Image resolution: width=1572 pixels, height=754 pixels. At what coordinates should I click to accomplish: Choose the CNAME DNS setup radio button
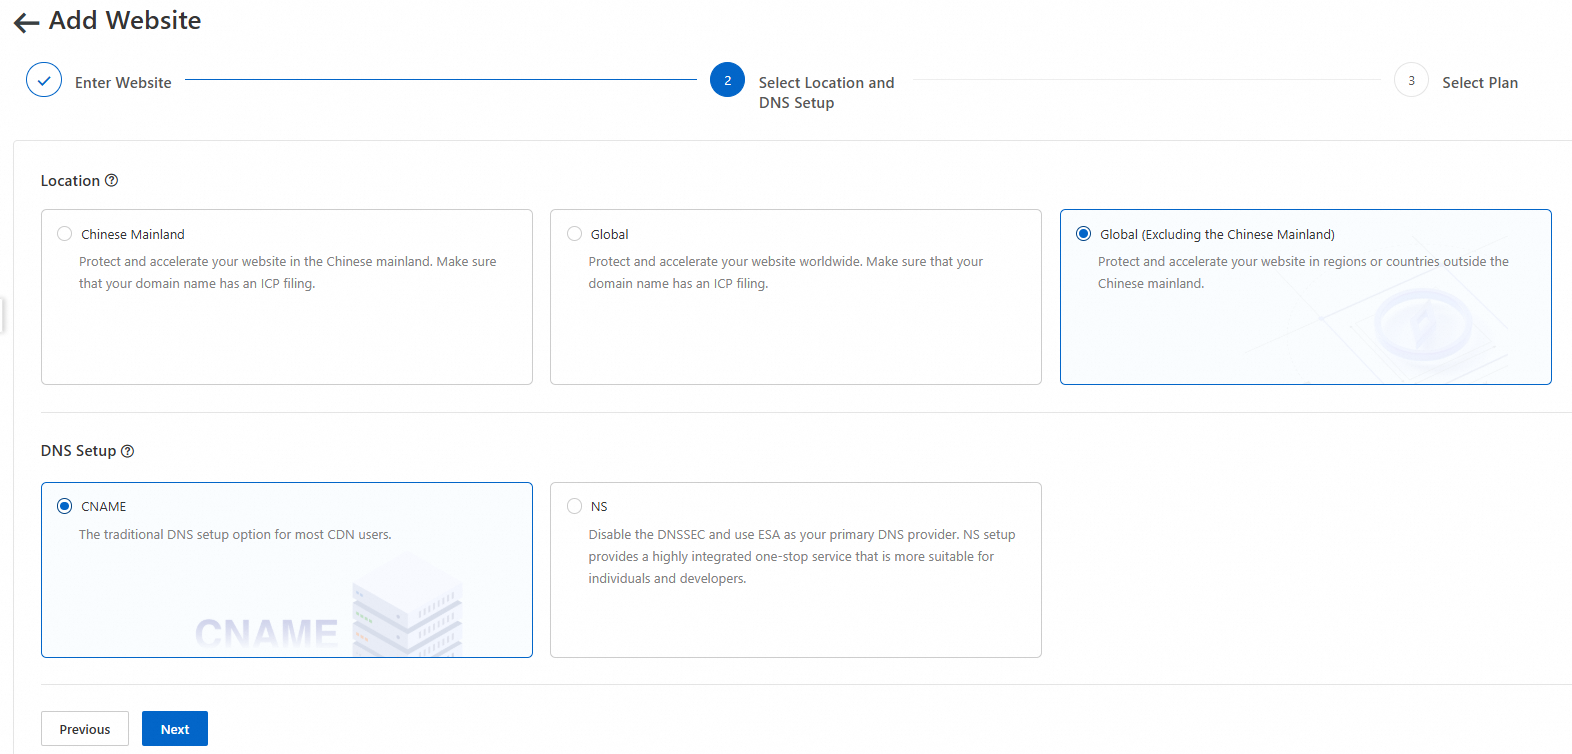[65, 506]
